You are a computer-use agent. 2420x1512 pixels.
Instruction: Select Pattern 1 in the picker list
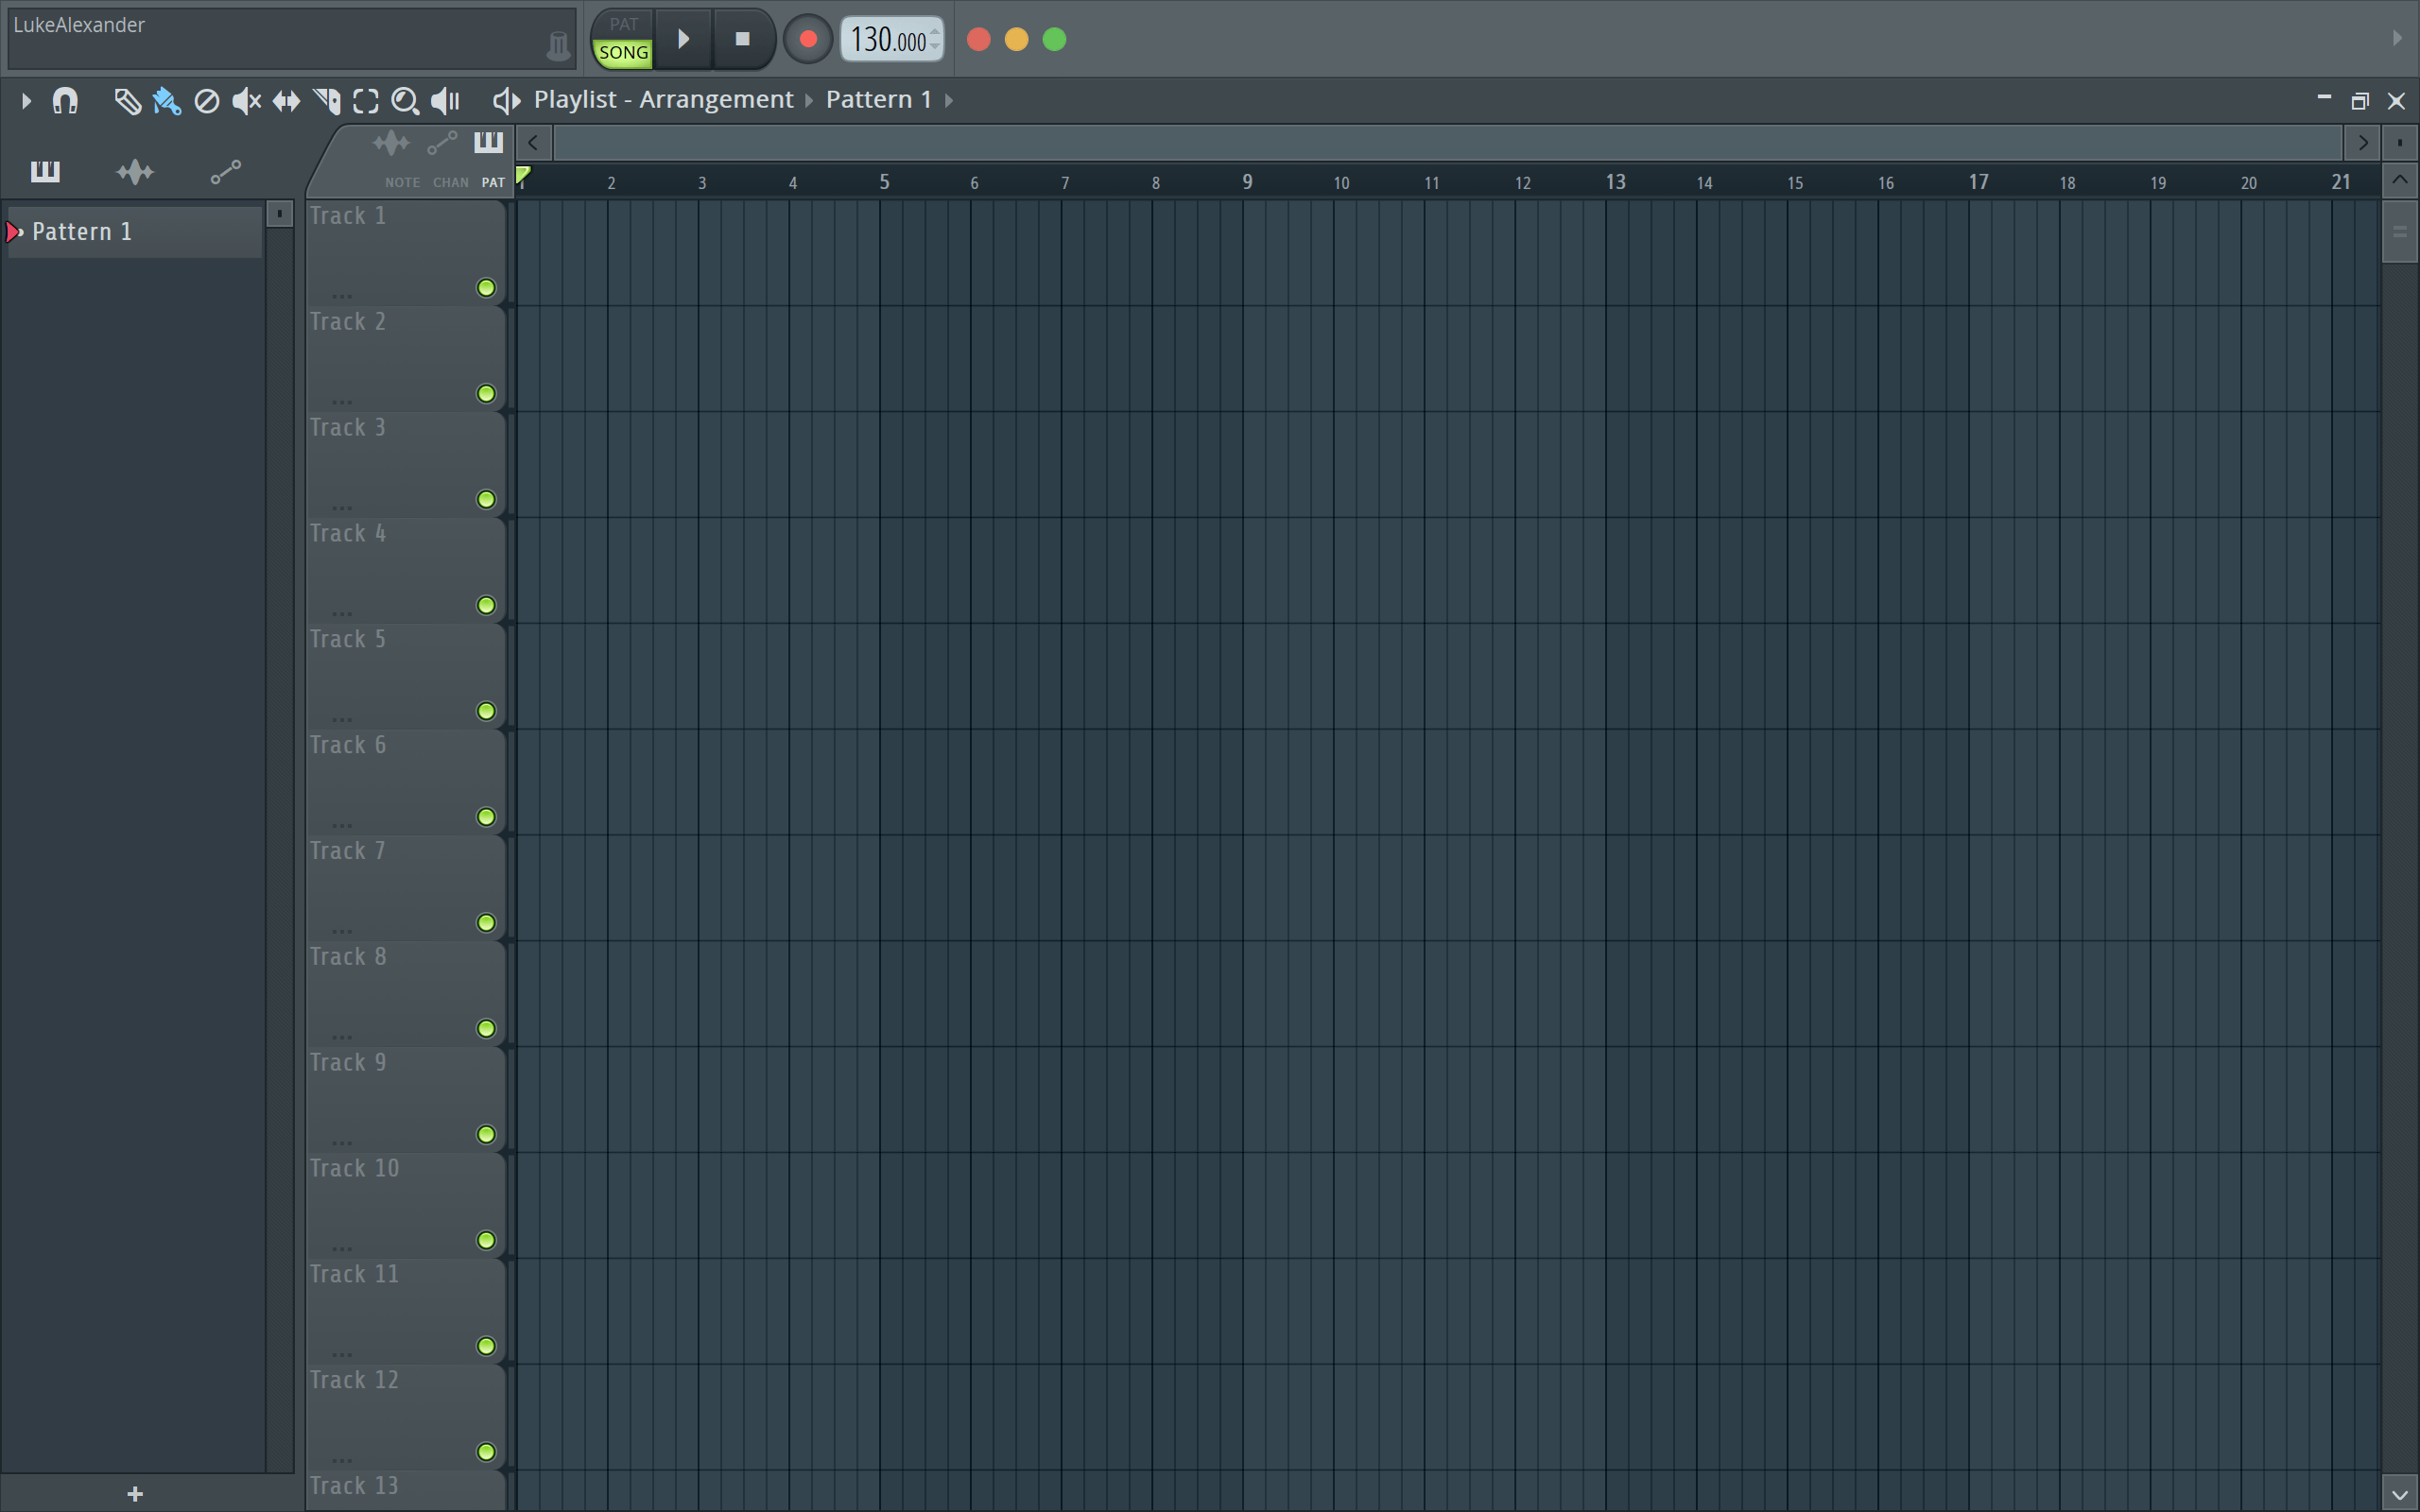coord(134,231)
